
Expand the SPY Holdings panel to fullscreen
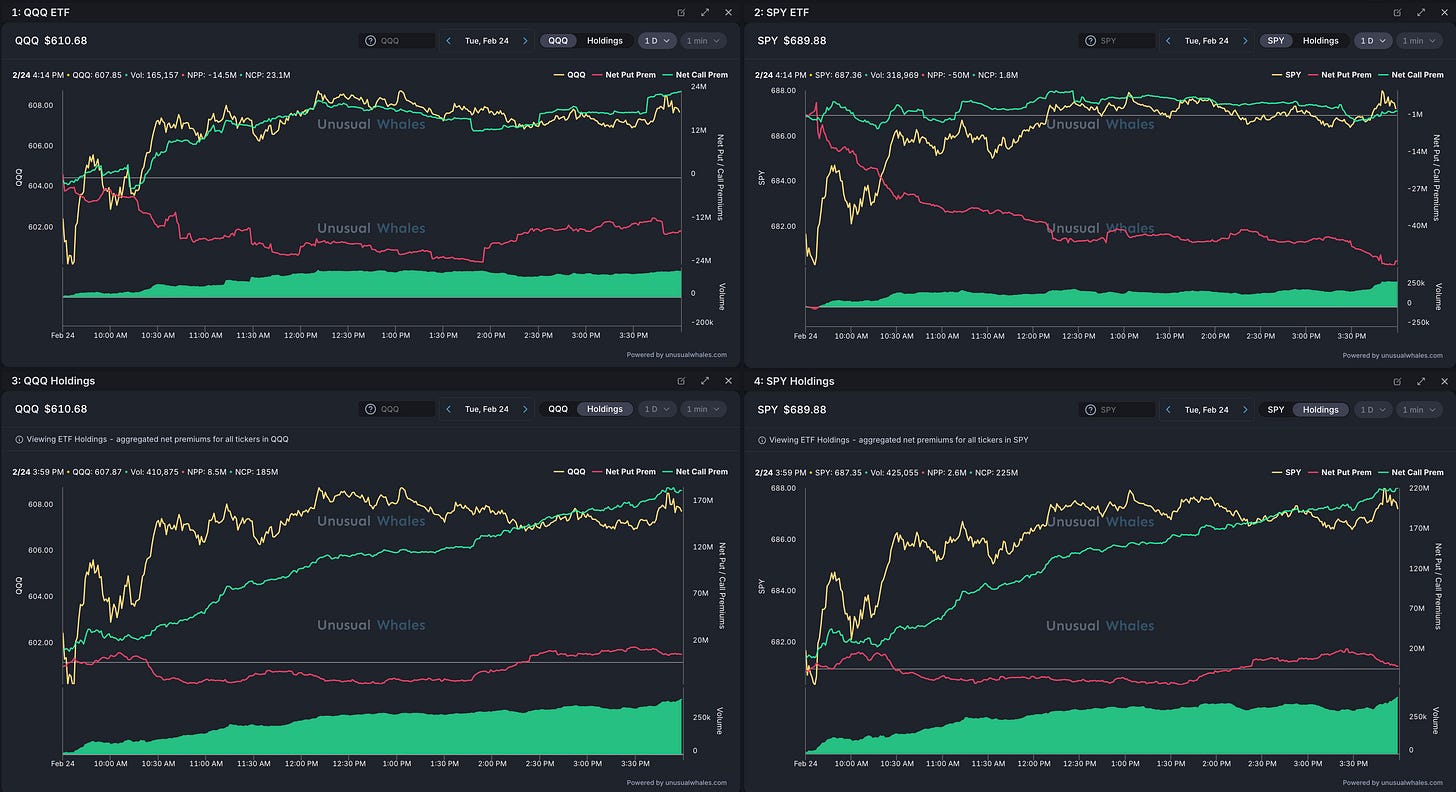tap(1421, 381)
